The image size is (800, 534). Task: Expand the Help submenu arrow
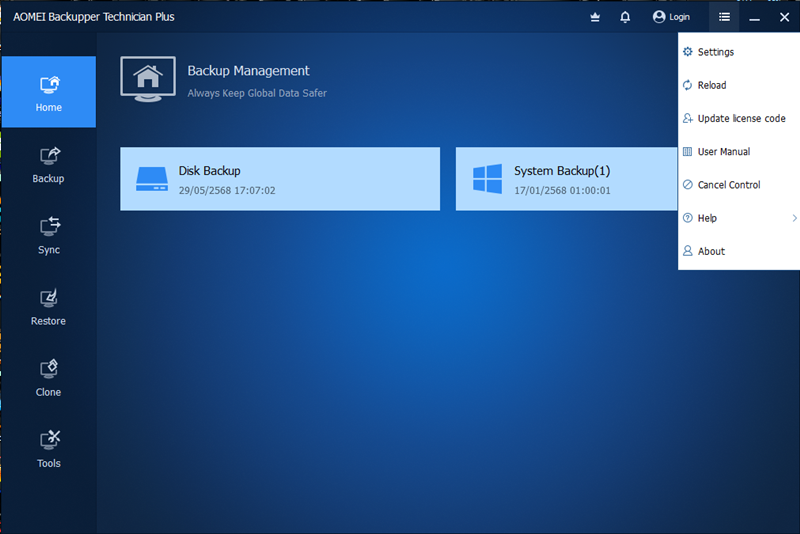pyautogui.click(x=794, y=218)
